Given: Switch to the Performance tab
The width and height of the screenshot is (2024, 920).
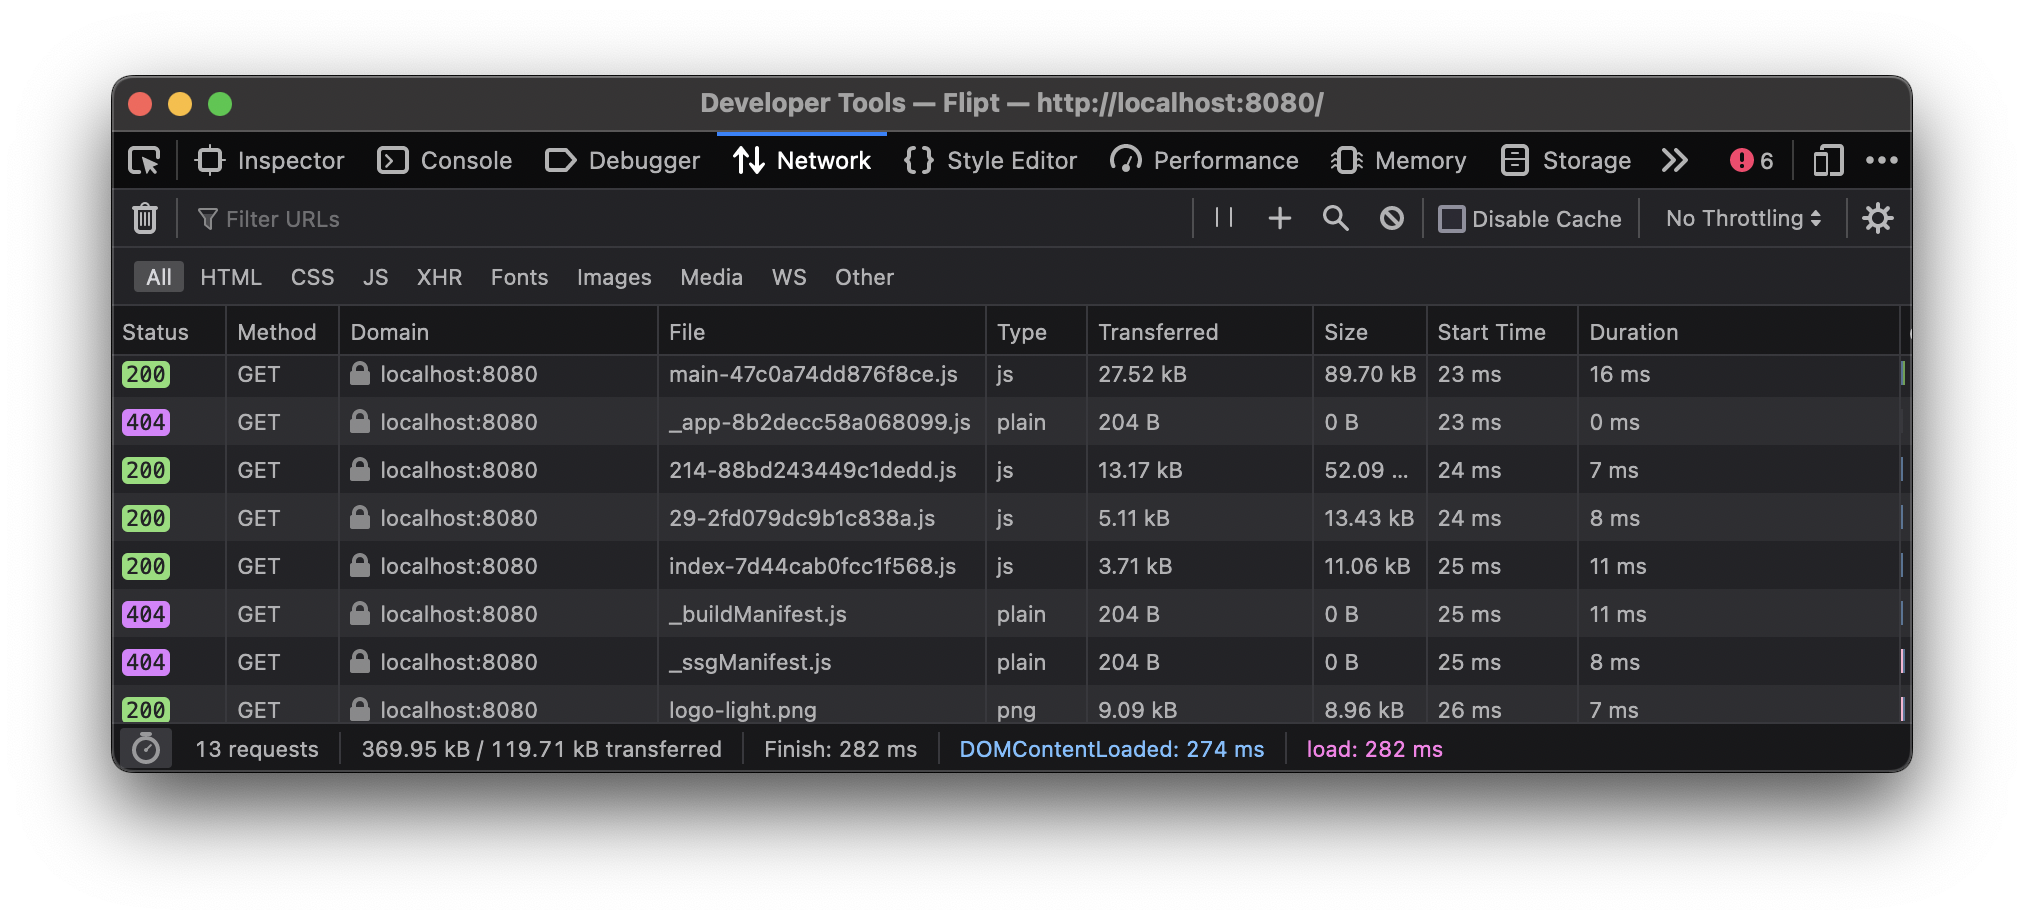Looking at the screenshot, I should (1204, 161).
